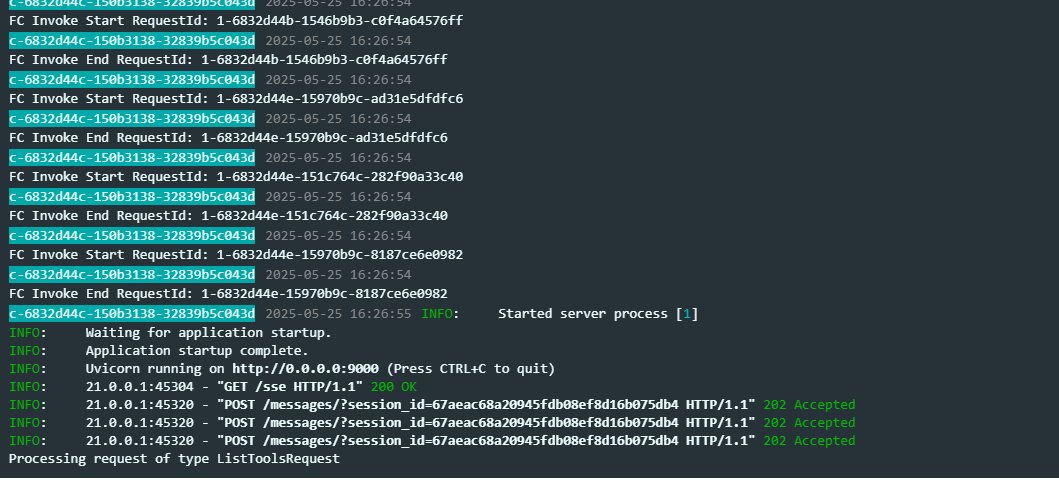Click the FC Invoke End line ending 8187ce6e0982
1059x480 pixels.
pyautogui.click(x=227, y=293)
